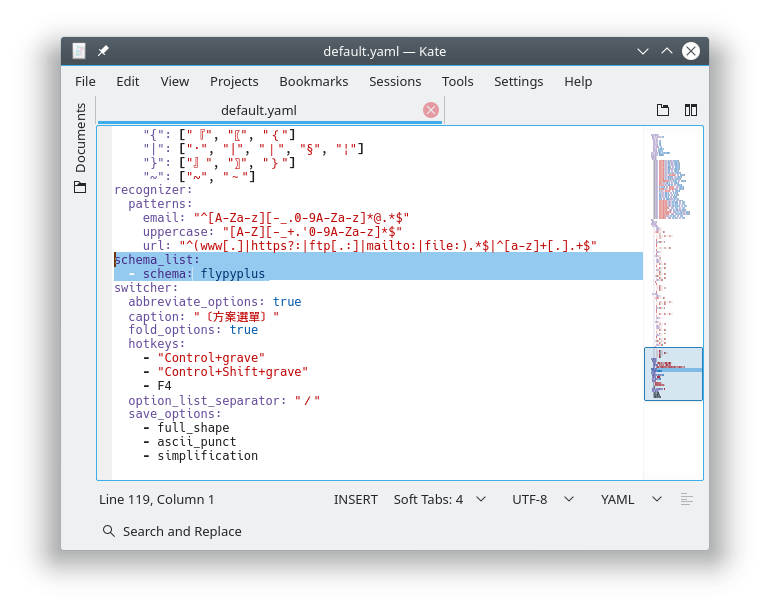
Task: Open the Projects menu
Action: click(x=234, y=81)
